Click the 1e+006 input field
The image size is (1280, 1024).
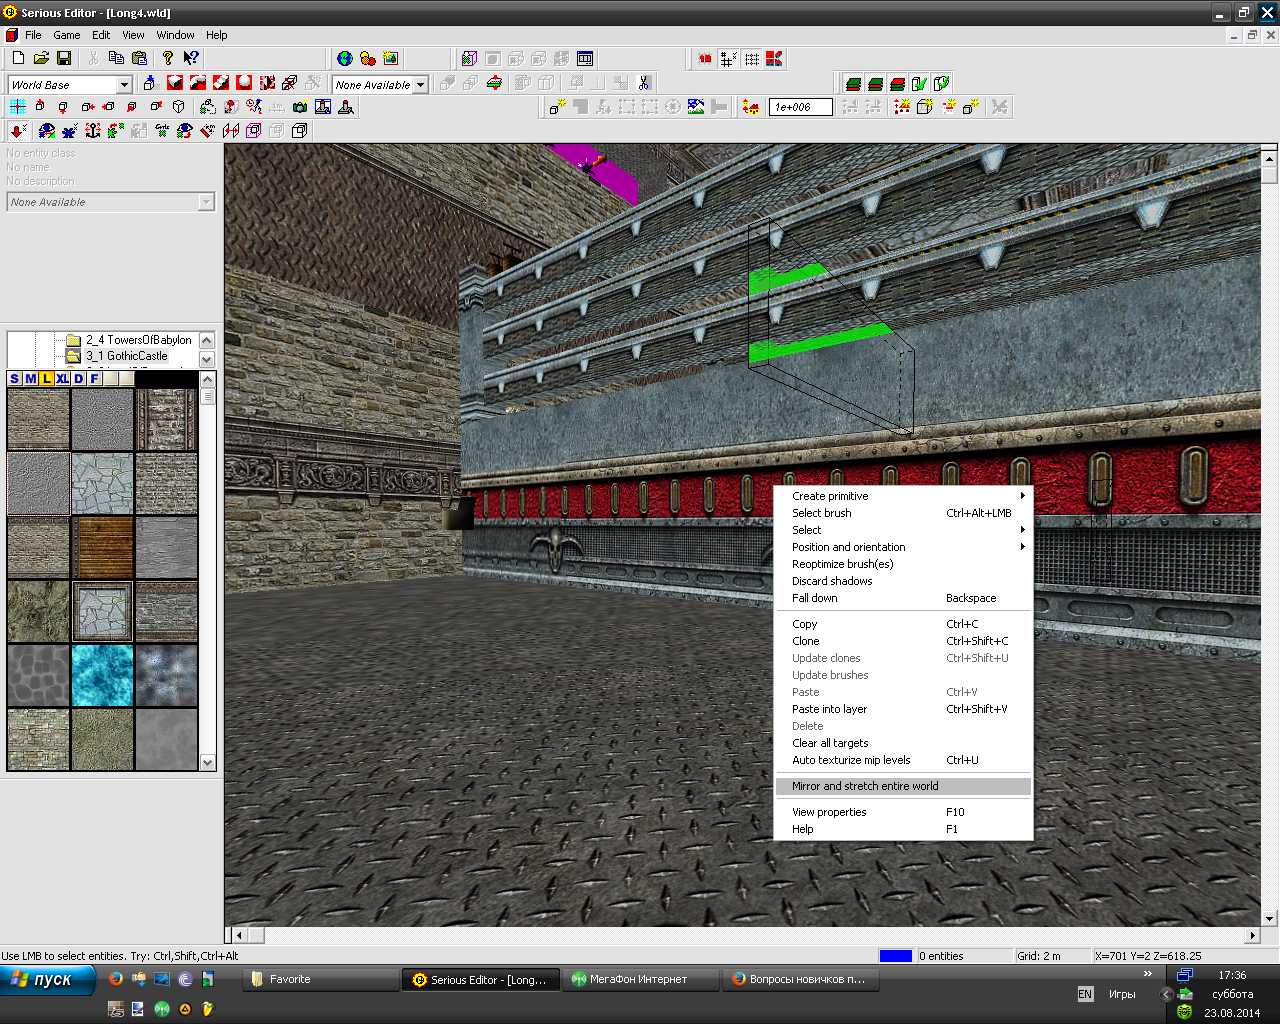800,107
